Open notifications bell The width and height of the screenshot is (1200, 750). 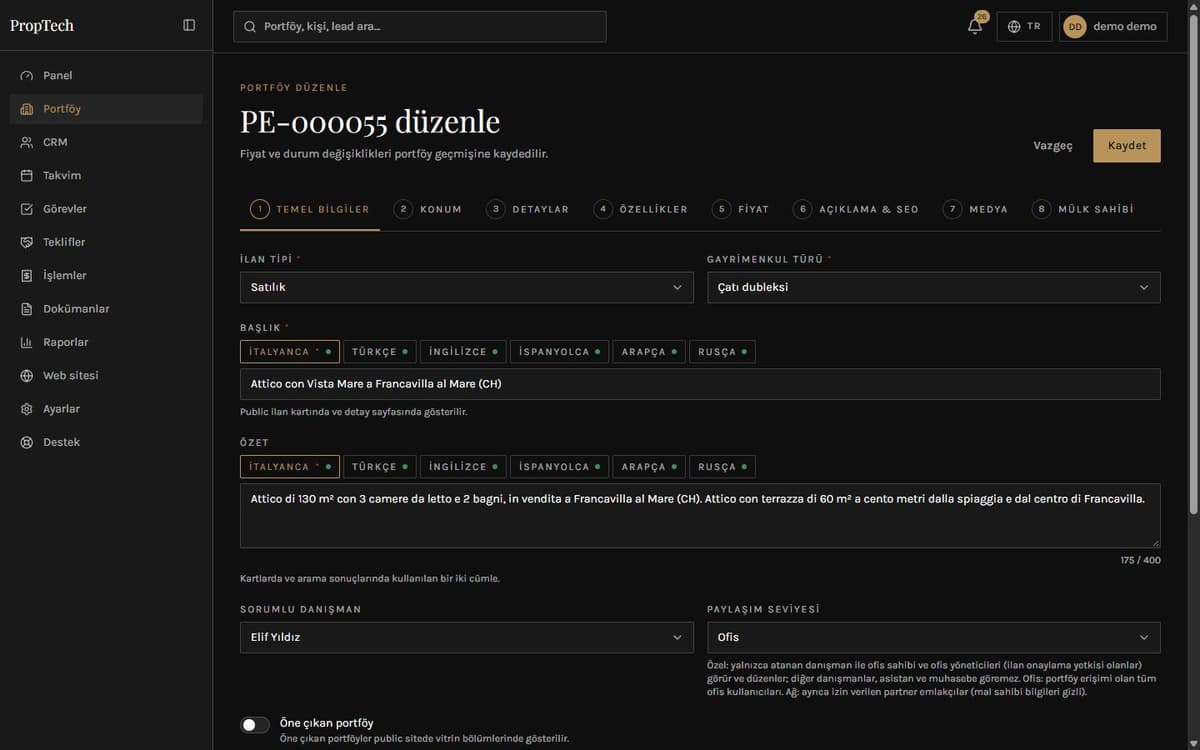(x=975, y=27)
